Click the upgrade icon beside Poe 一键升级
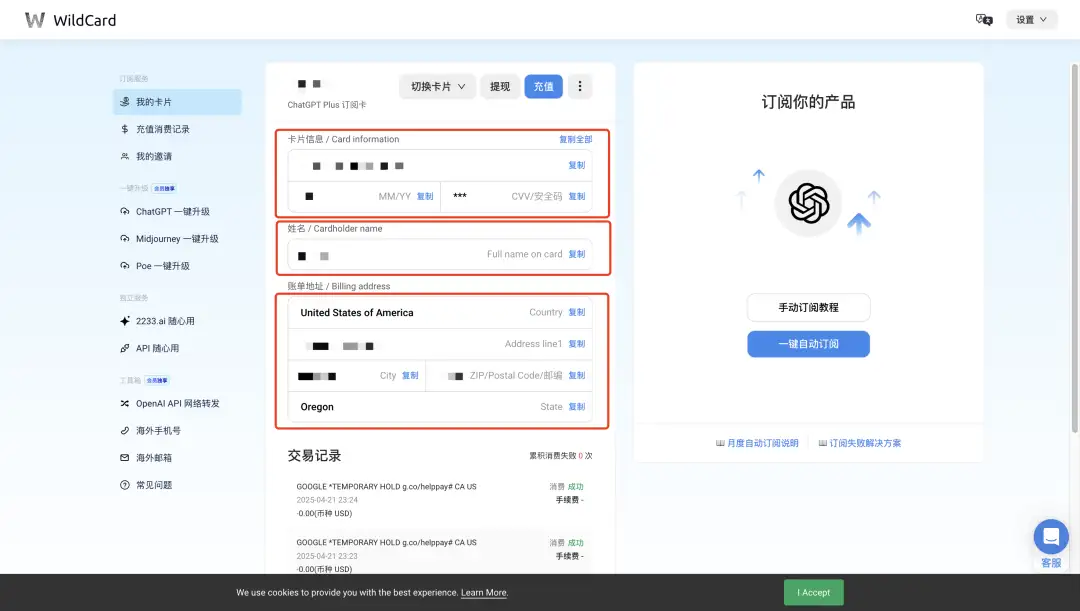The width and height of the screenshot is (1080, 611). [x=125, y=266]
